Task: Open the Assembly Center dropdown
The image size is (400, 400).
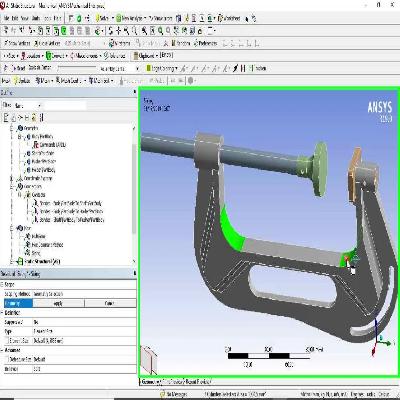Action: [119, 68]
